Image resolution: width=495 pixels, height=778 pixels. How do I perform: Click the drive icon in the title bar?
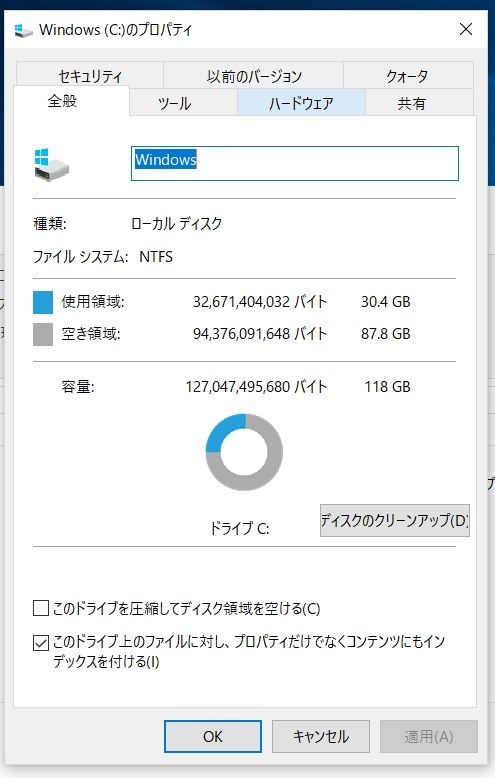pyautogui.click(x=23, y=30)
